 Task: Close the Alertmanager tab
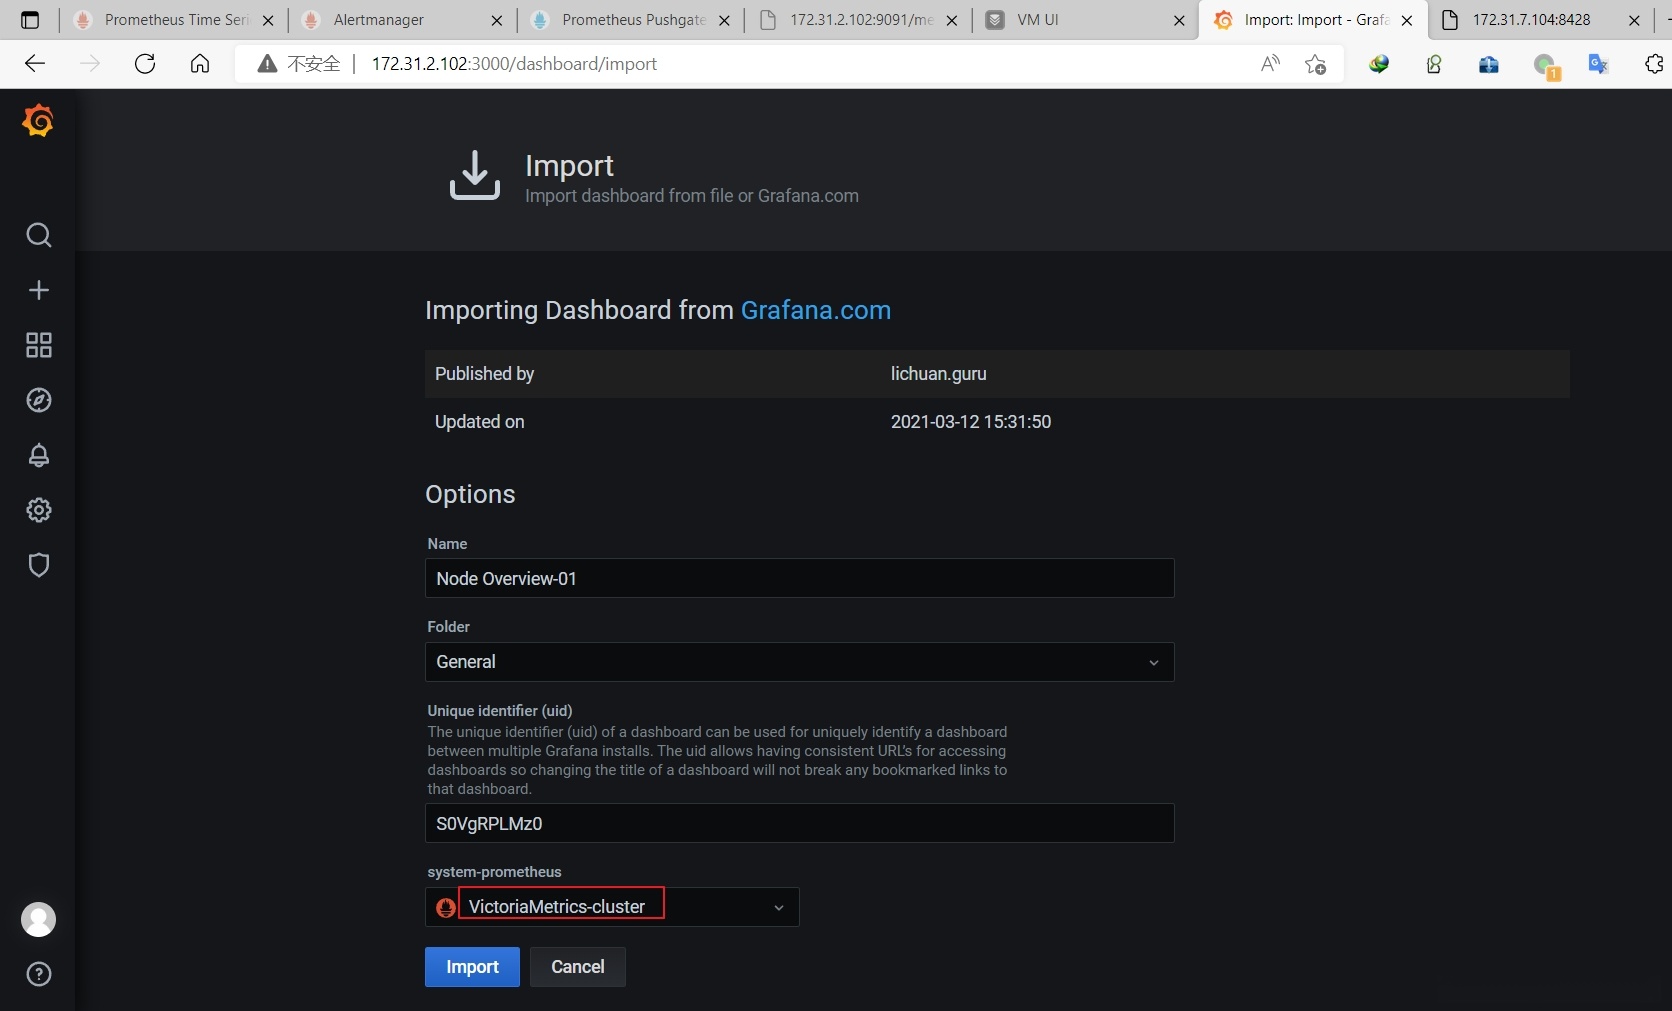coord(497,20)
